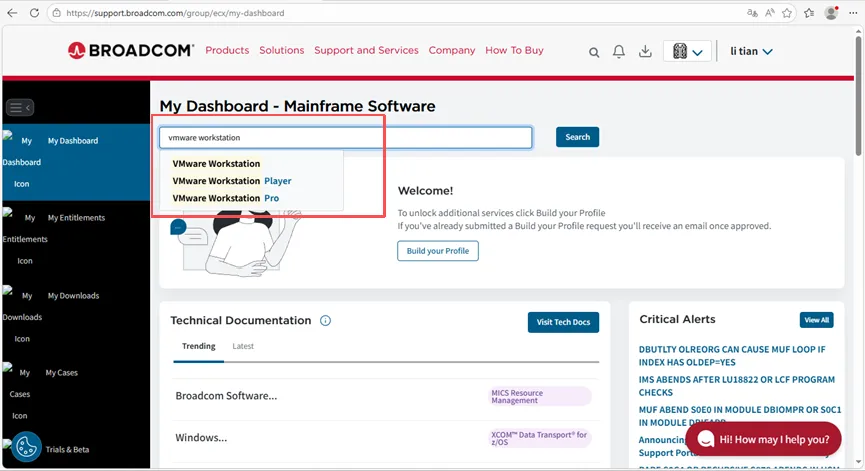
Task: Click View All critical alerts button
Action: point(816,320)
